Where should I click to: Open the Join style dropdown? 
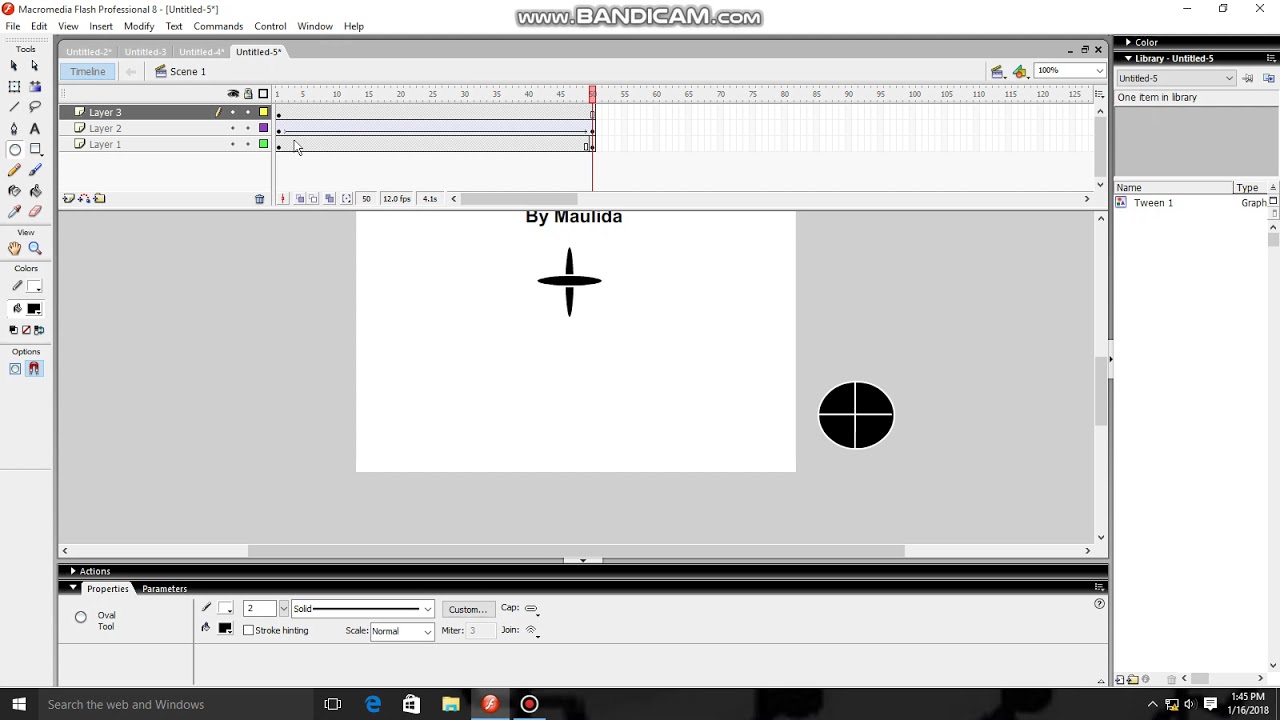click(x=531, y=631)
